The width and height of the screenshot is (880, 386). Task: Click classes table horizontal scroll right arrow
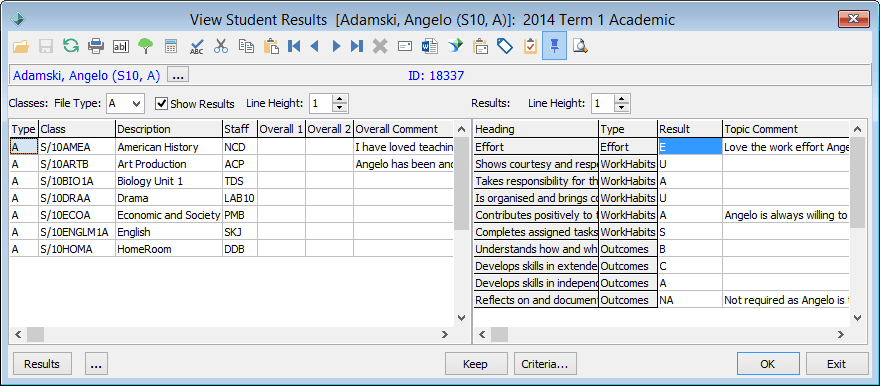tap(445, 334)
